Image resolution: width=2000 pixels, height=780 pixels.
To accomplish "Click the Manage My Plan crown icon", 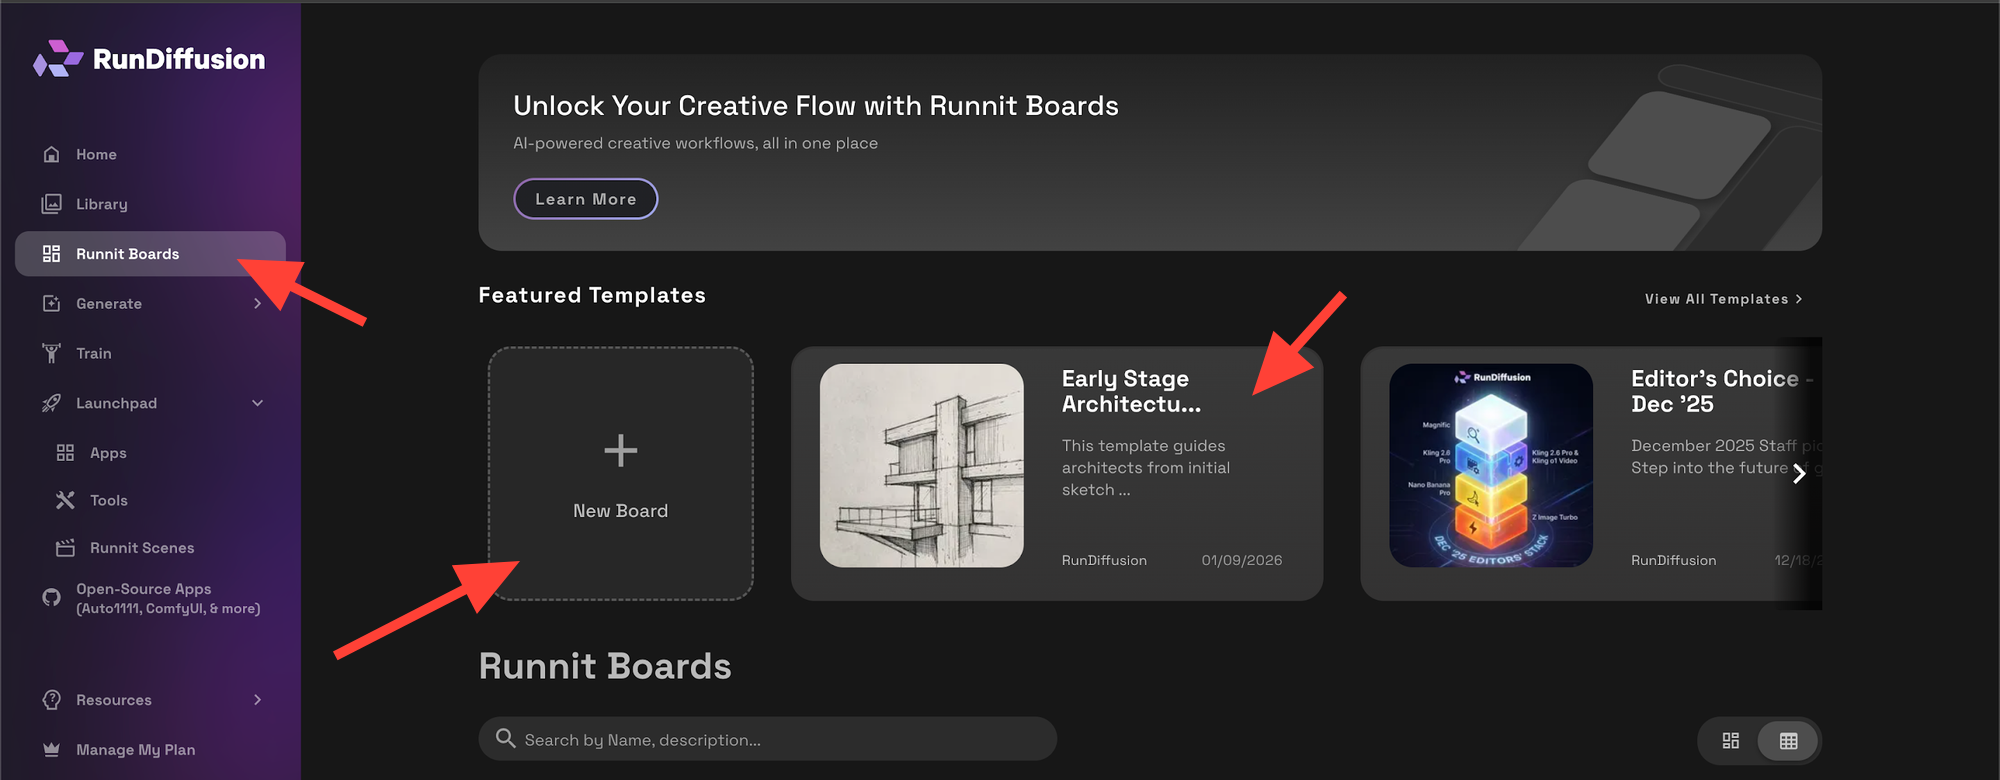I will [x=52, y=749].
